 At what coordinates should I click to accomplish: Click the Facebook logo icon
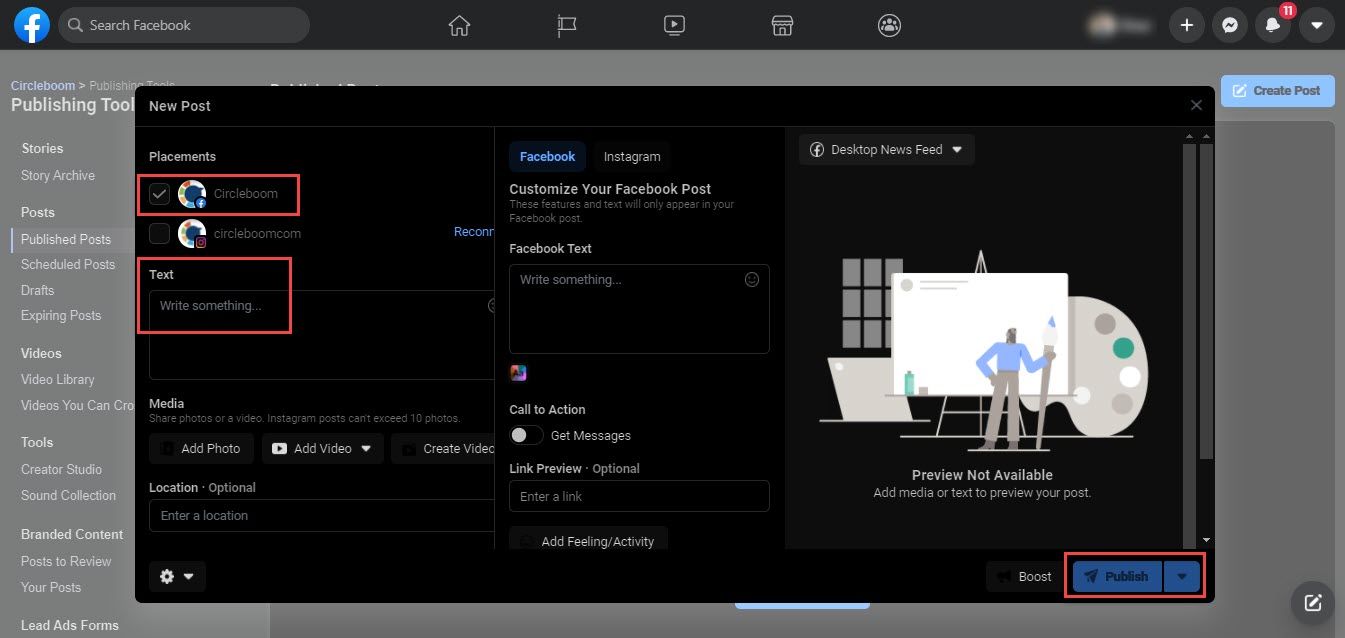[32, 25]
